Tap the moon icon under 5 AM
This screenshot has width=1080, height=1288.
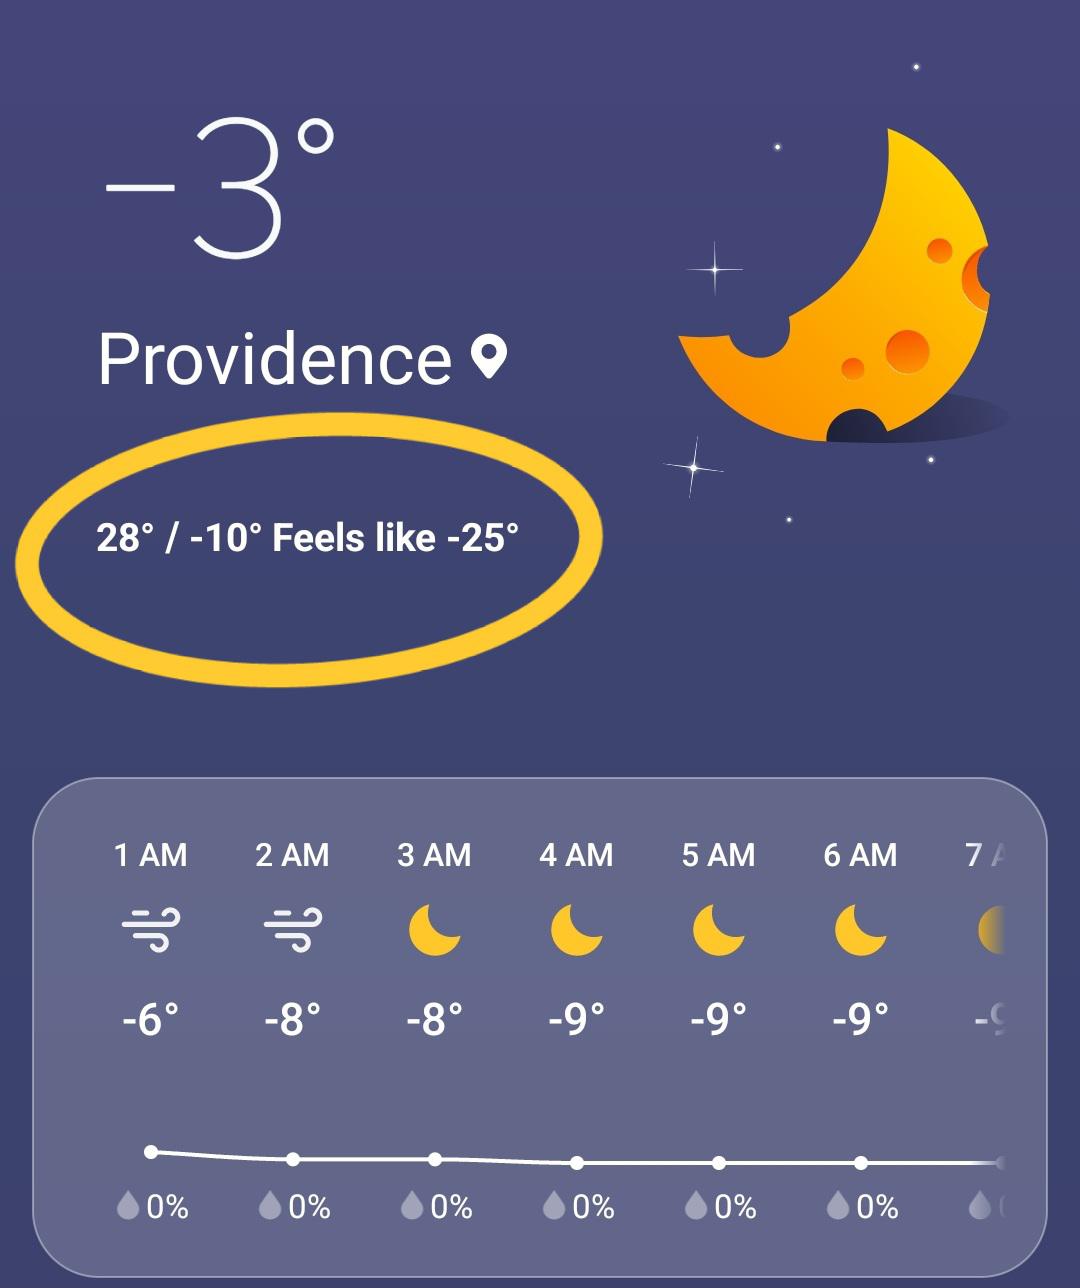pos(718,930)
